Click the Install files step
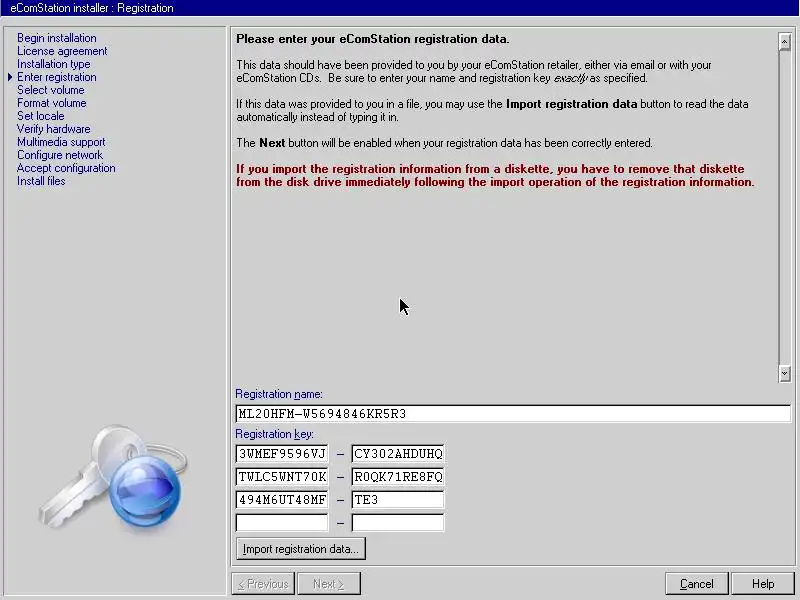Screen dimensions: 800x600 [41, 181]
